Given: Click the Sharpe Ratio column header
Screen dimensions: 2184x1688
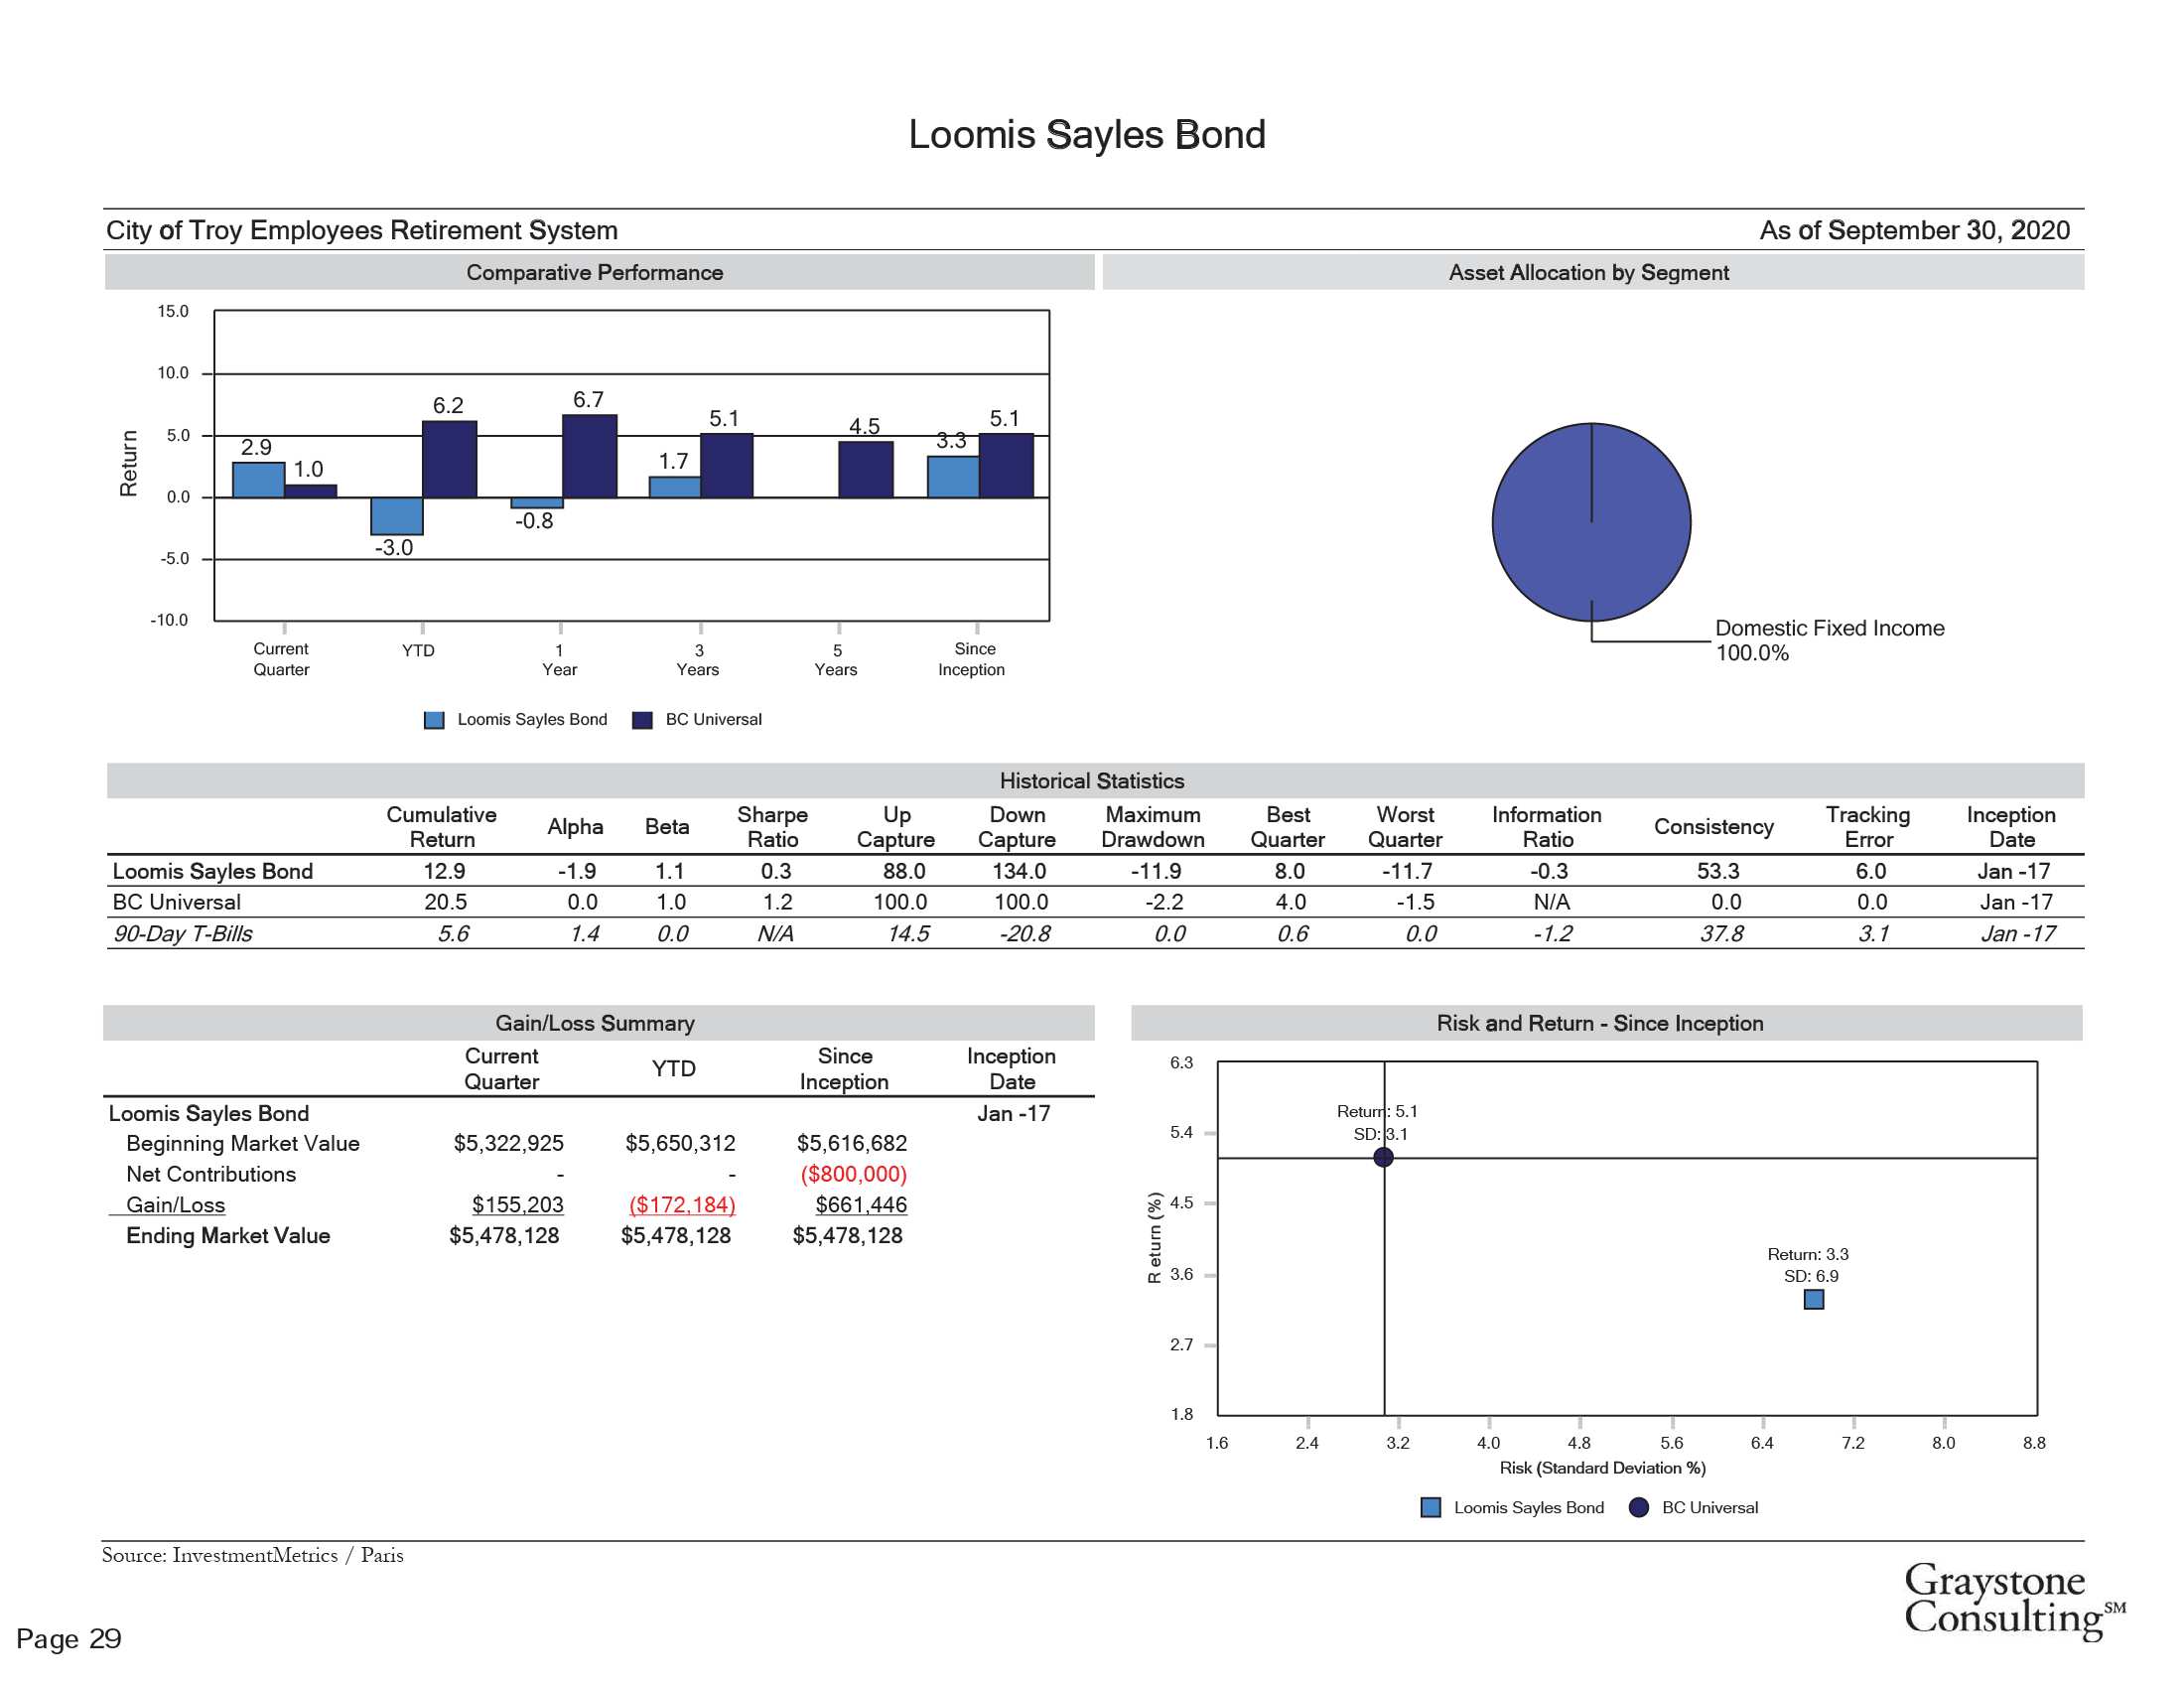Looking at the screenshot, I should (773, 827).
